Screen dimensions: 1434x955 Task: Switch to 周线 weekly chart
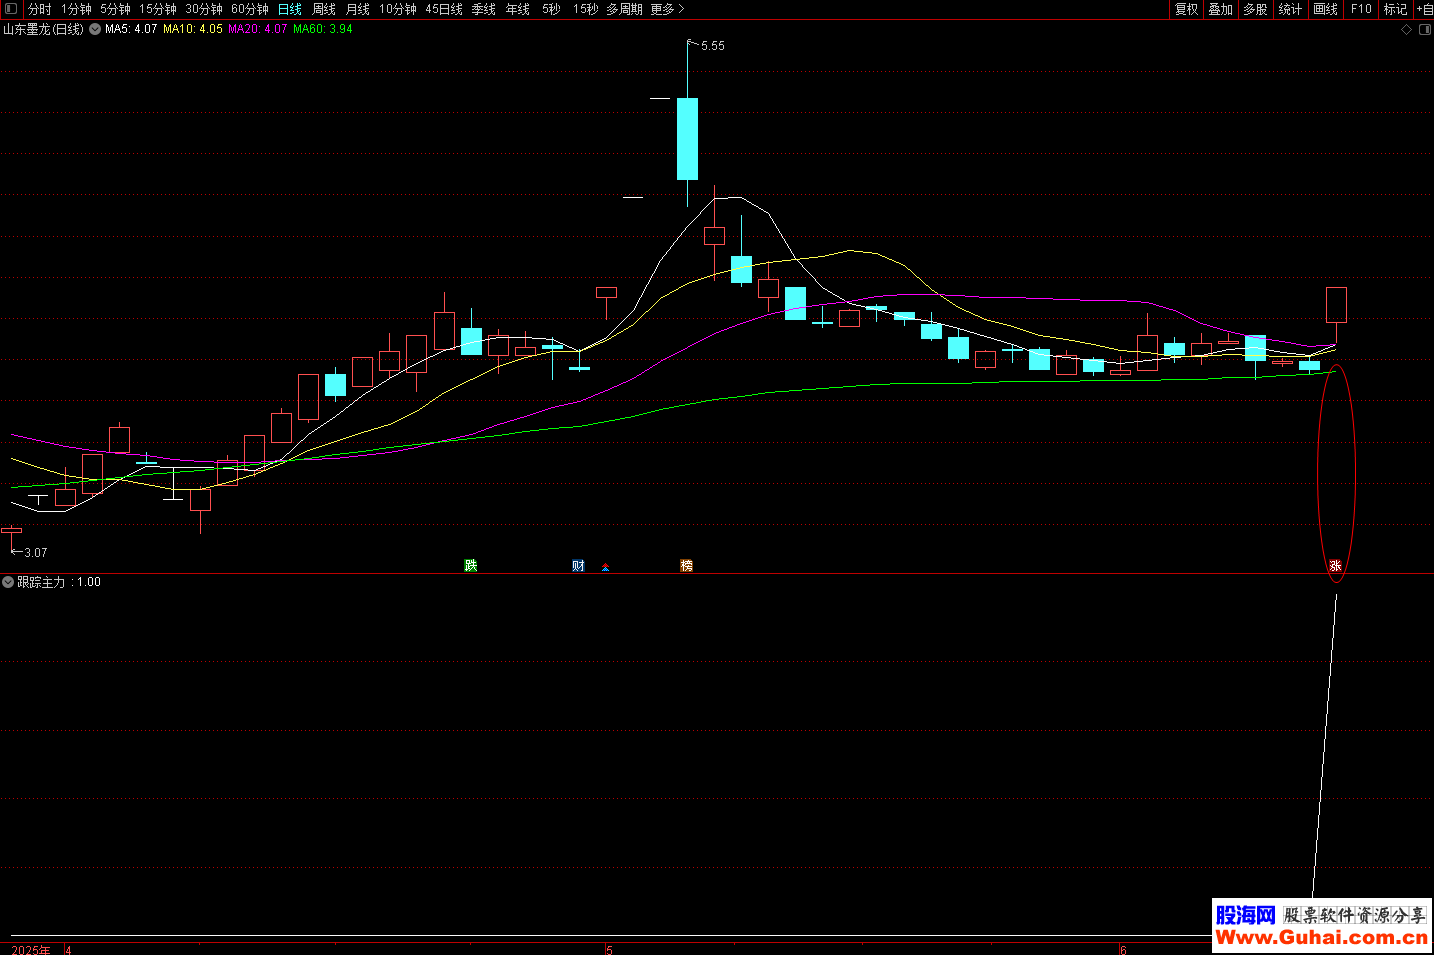(324, 9)
